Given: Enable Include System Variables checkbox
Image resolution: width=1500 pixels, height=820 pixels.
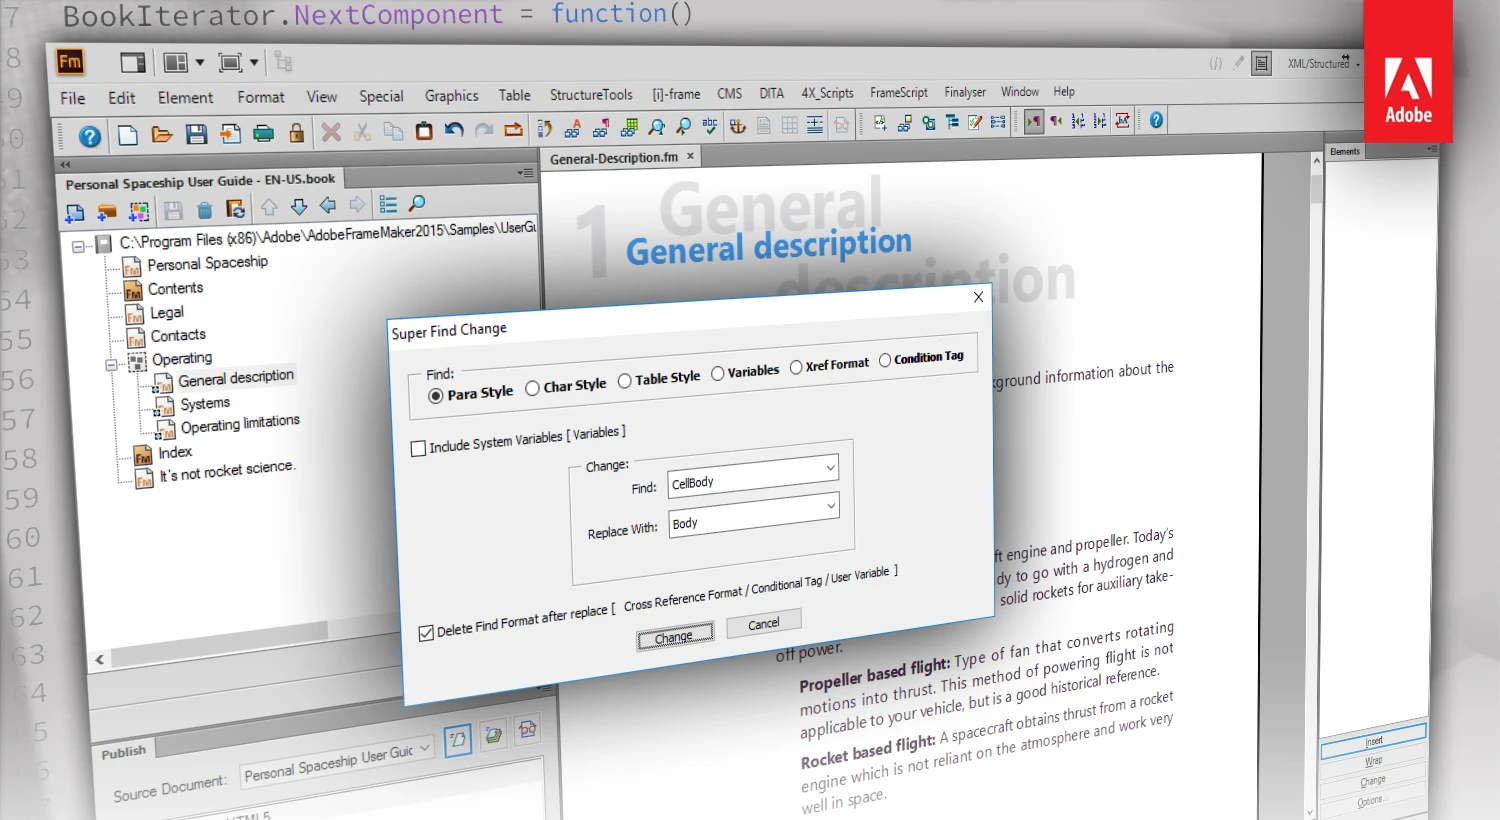Looking at the screenshot, I should [419, 448].
